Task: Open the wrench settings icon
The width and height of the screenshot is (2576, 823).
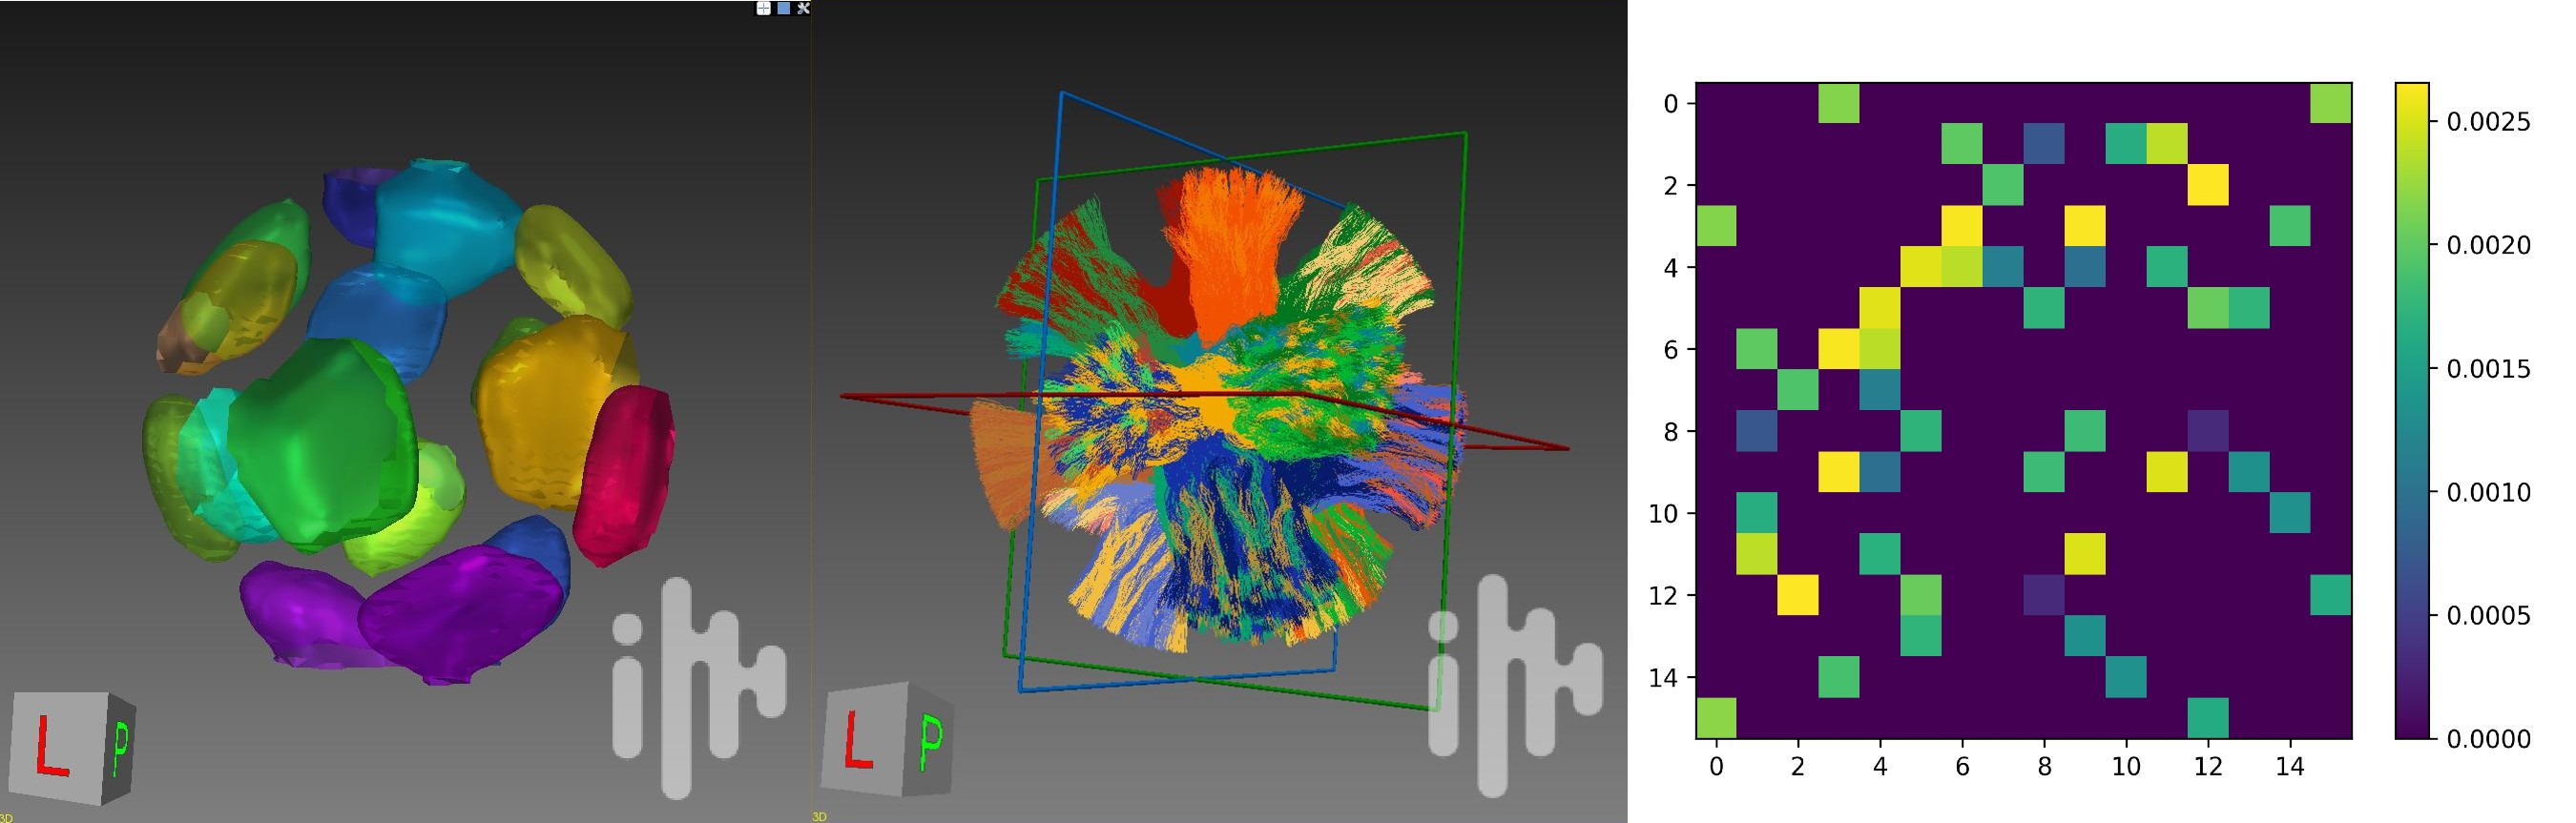Action: (x=803, y=8)
